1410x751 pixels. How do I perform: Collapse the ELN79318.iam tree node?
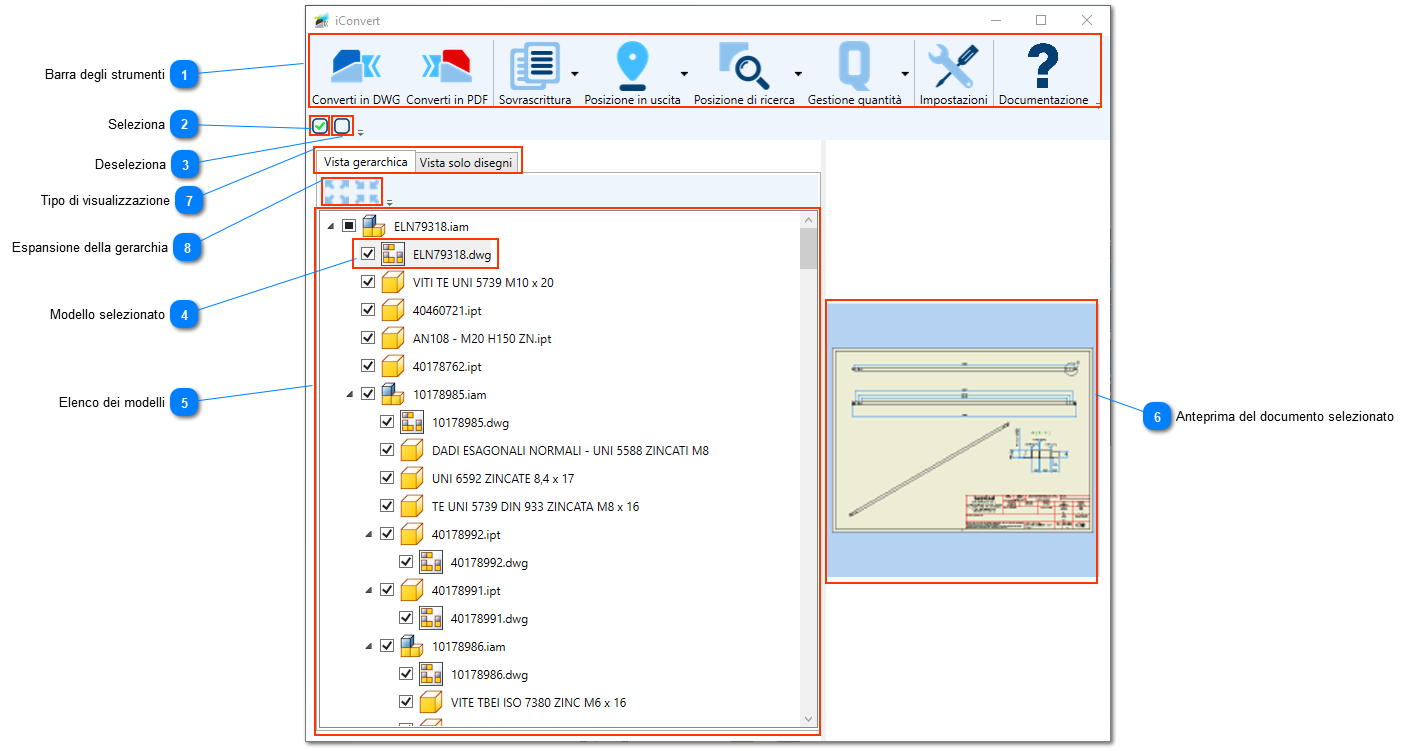pos(331,227)
